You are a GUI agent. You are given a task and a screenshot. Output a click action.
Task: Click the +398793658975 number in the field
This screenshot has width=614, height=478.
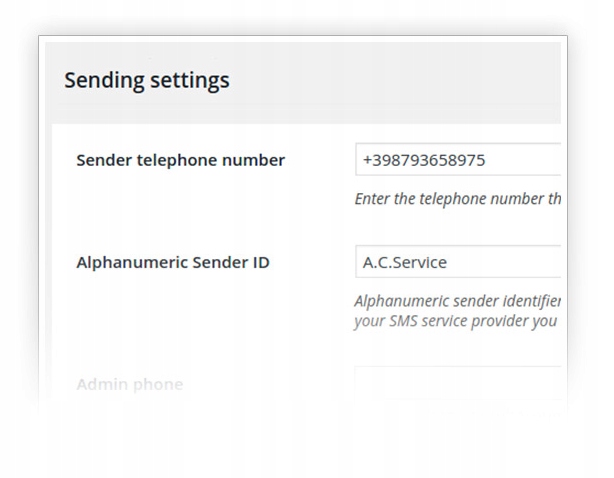424,160
